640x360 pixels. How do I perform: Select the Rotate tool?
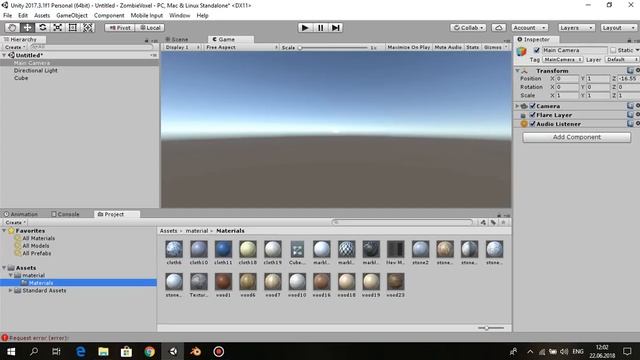coord(42,27)
